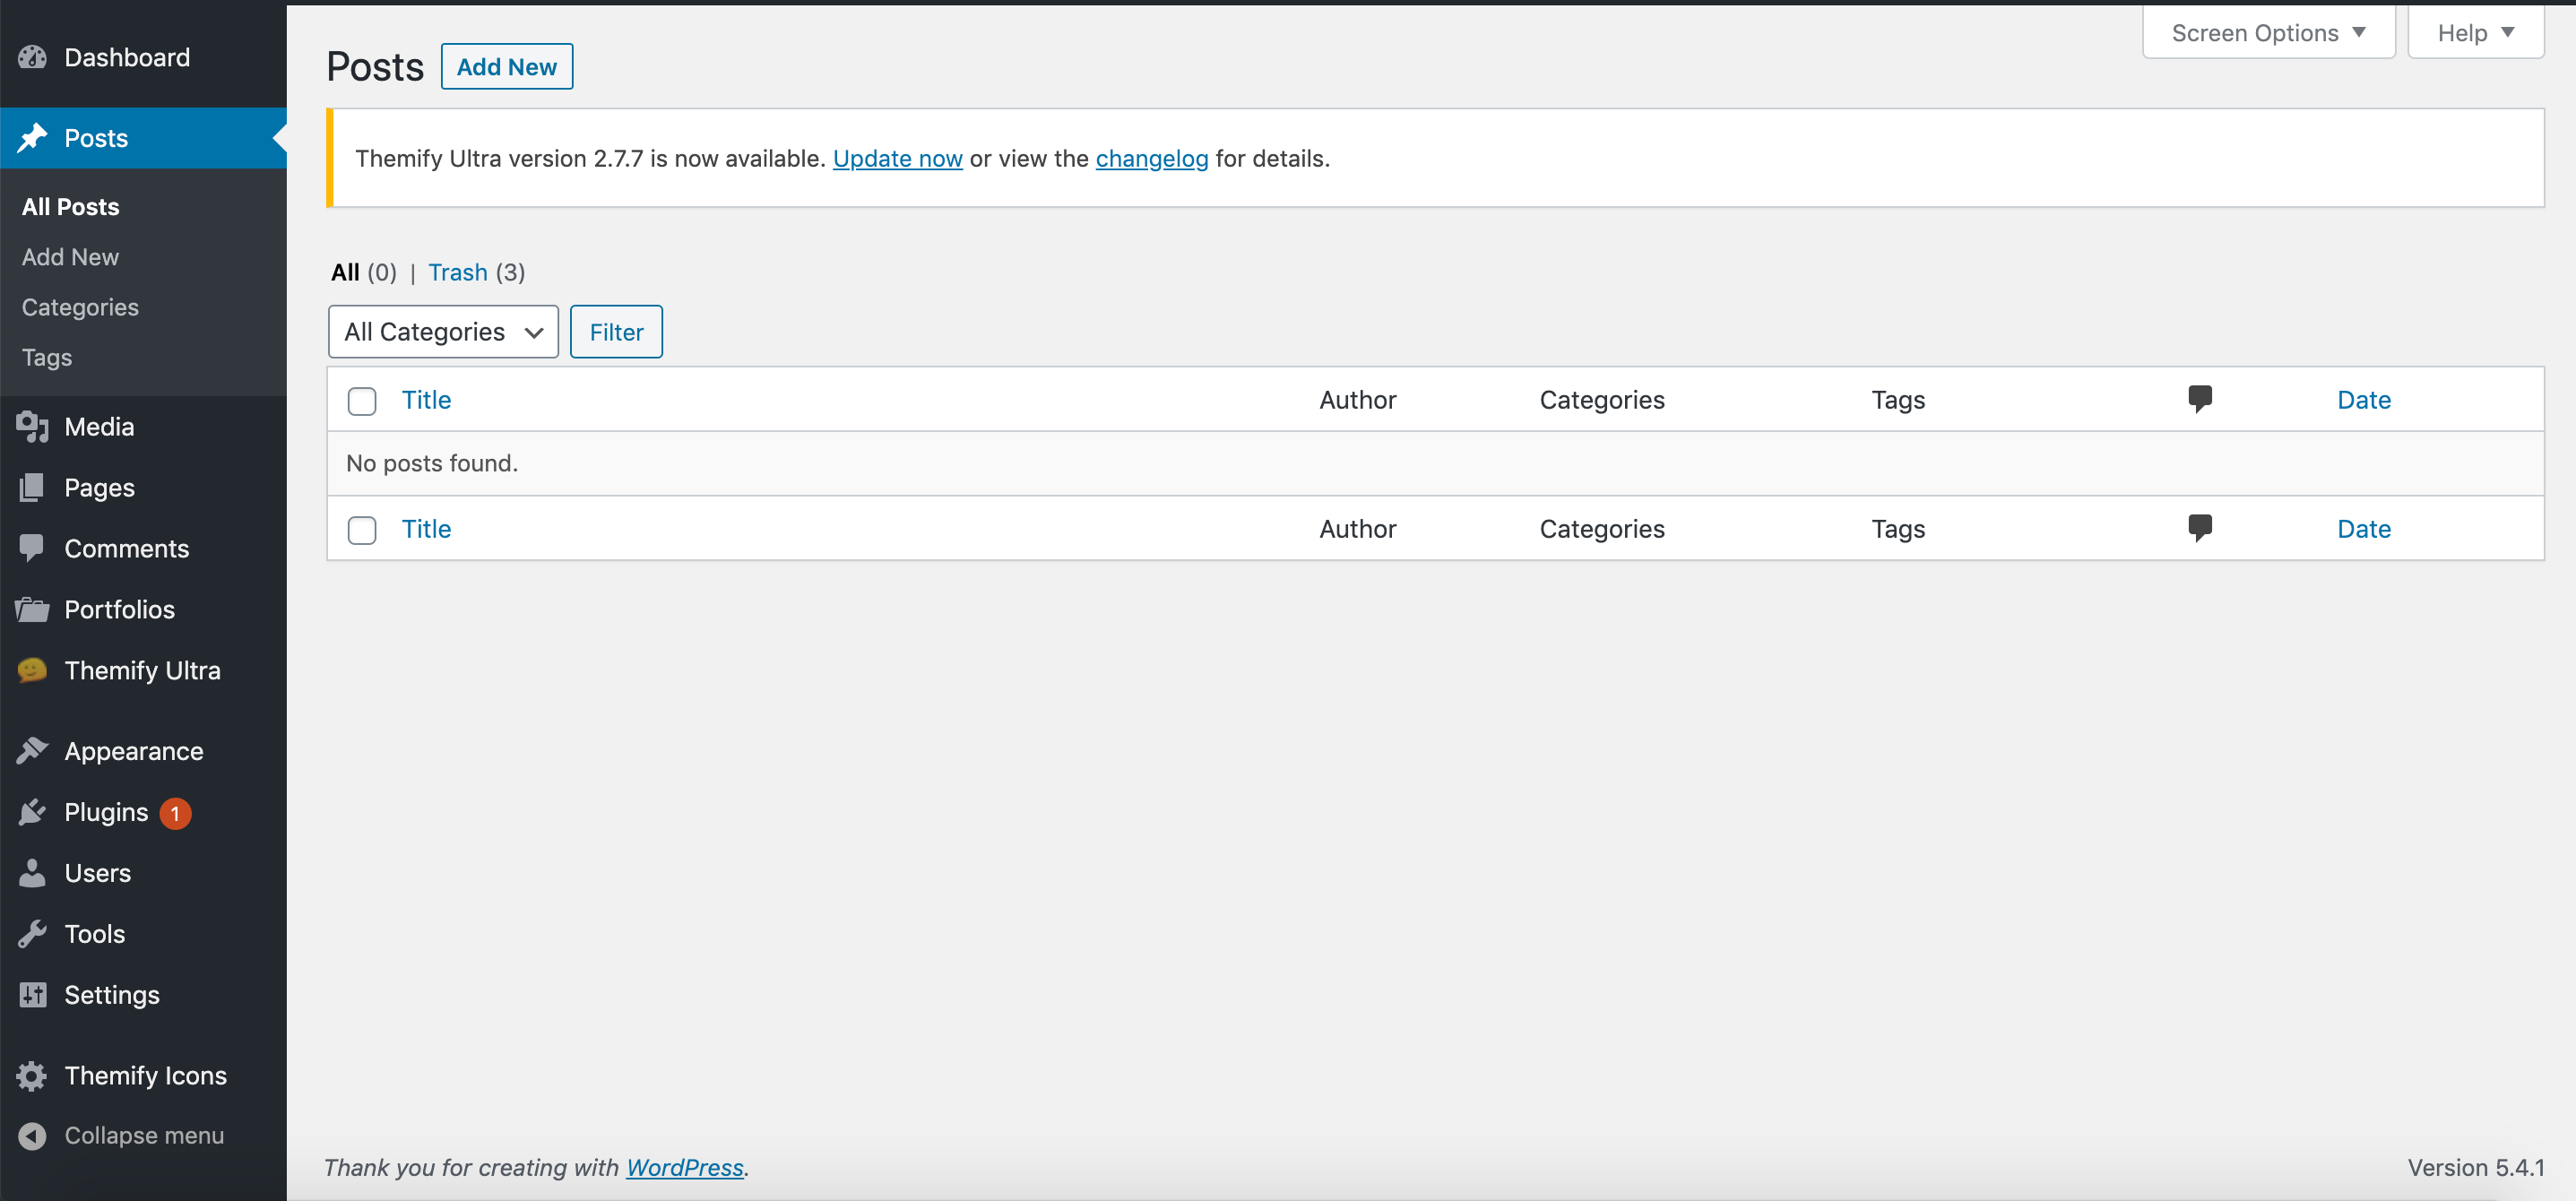The image size is (2576, 1201).
Task: Sort posts by the Date column header
Action: pos(2363,400)
